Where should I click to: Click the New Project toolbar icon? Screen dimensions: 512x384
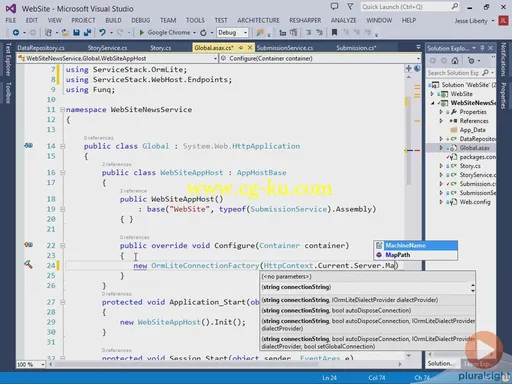(x=48, y=32)
